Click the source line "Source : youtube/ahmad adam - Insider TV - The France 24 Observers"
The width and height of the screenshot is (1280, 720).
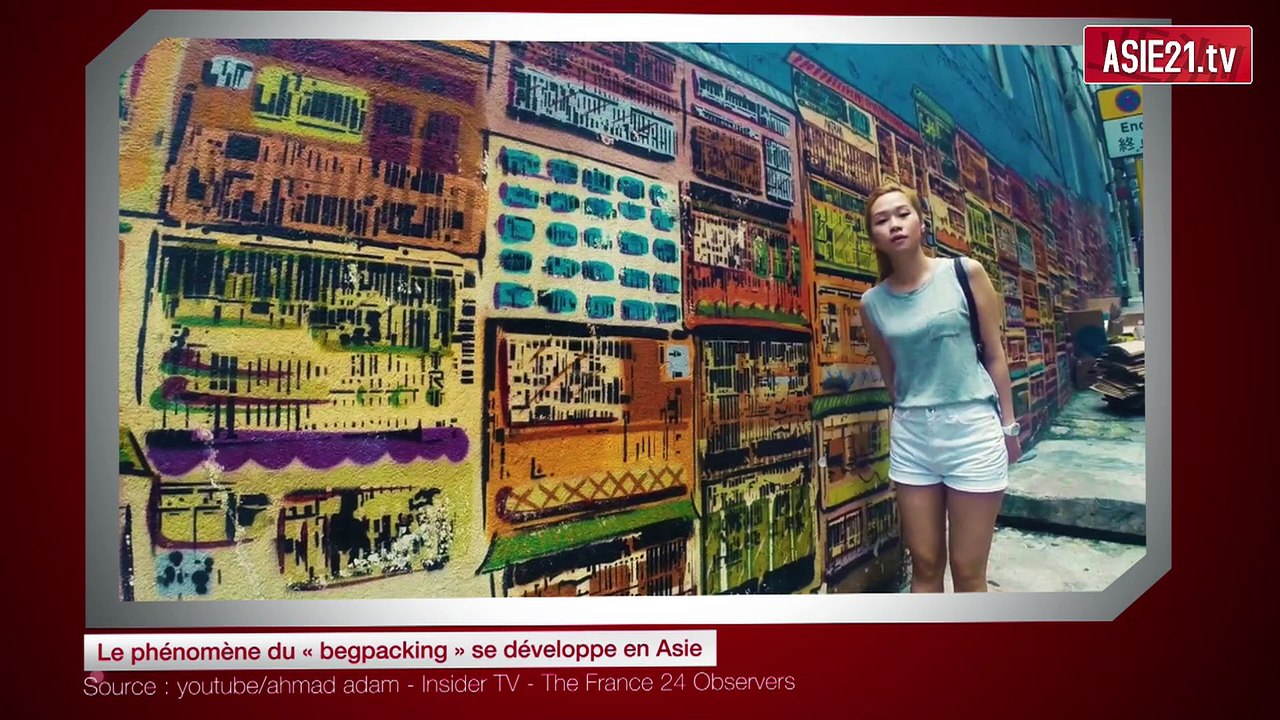coord(439,684)
